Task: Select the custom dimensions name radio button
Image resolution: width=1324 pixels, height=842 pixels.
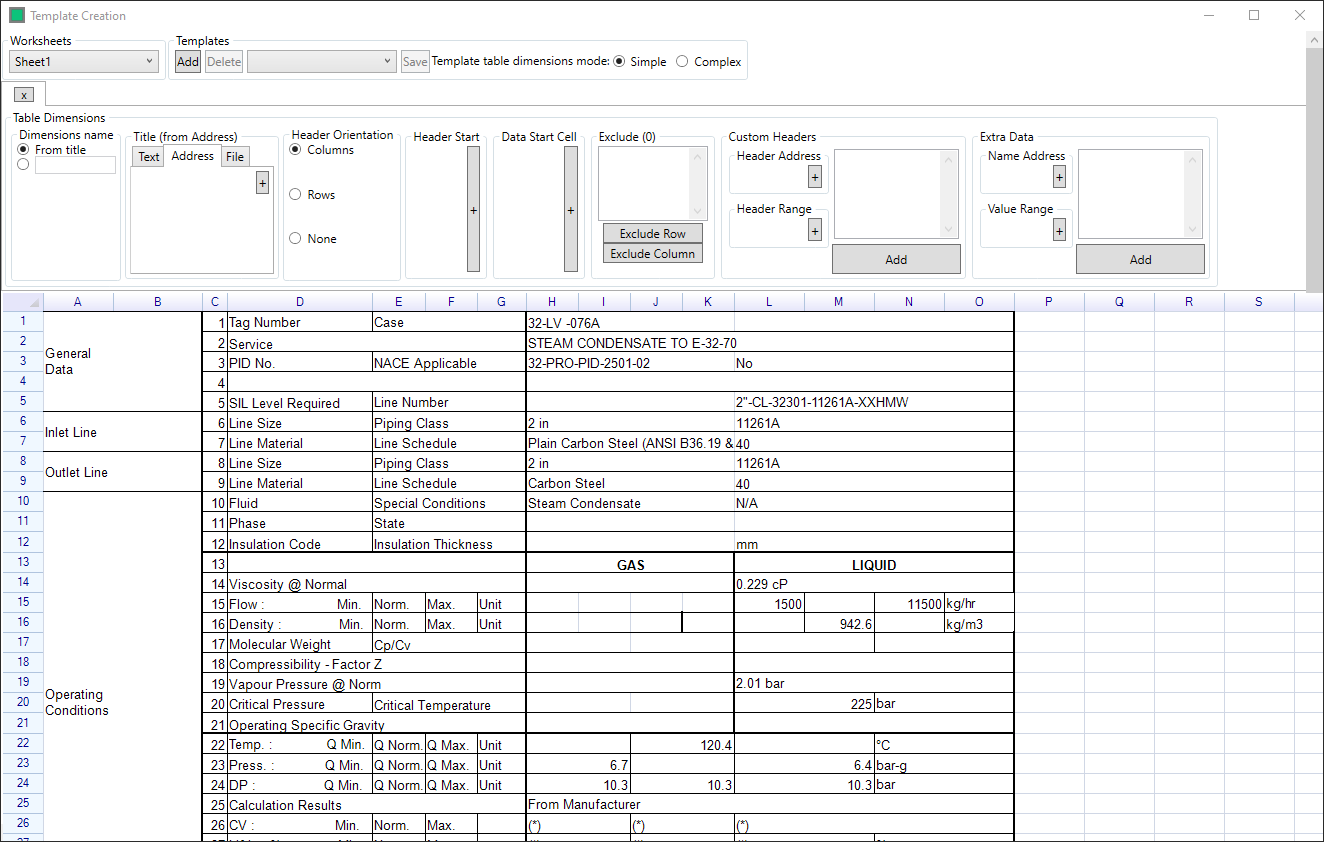Action: click(x=24, y=165)
